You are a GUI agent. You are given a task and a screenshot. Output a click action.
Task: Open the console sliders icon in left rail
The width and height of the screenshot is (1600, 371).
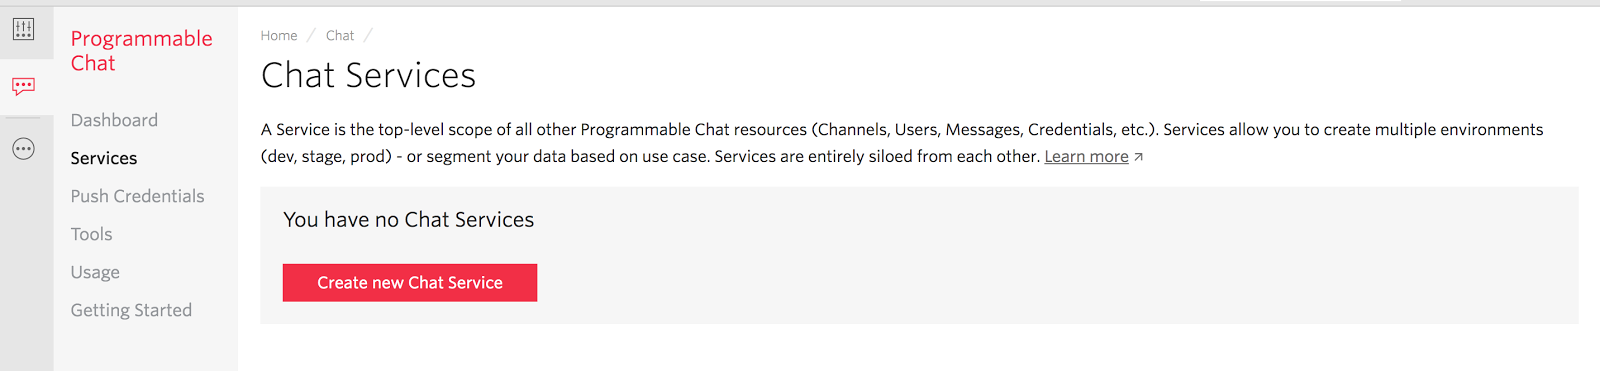pyautogui.click(x=23, y=29)
